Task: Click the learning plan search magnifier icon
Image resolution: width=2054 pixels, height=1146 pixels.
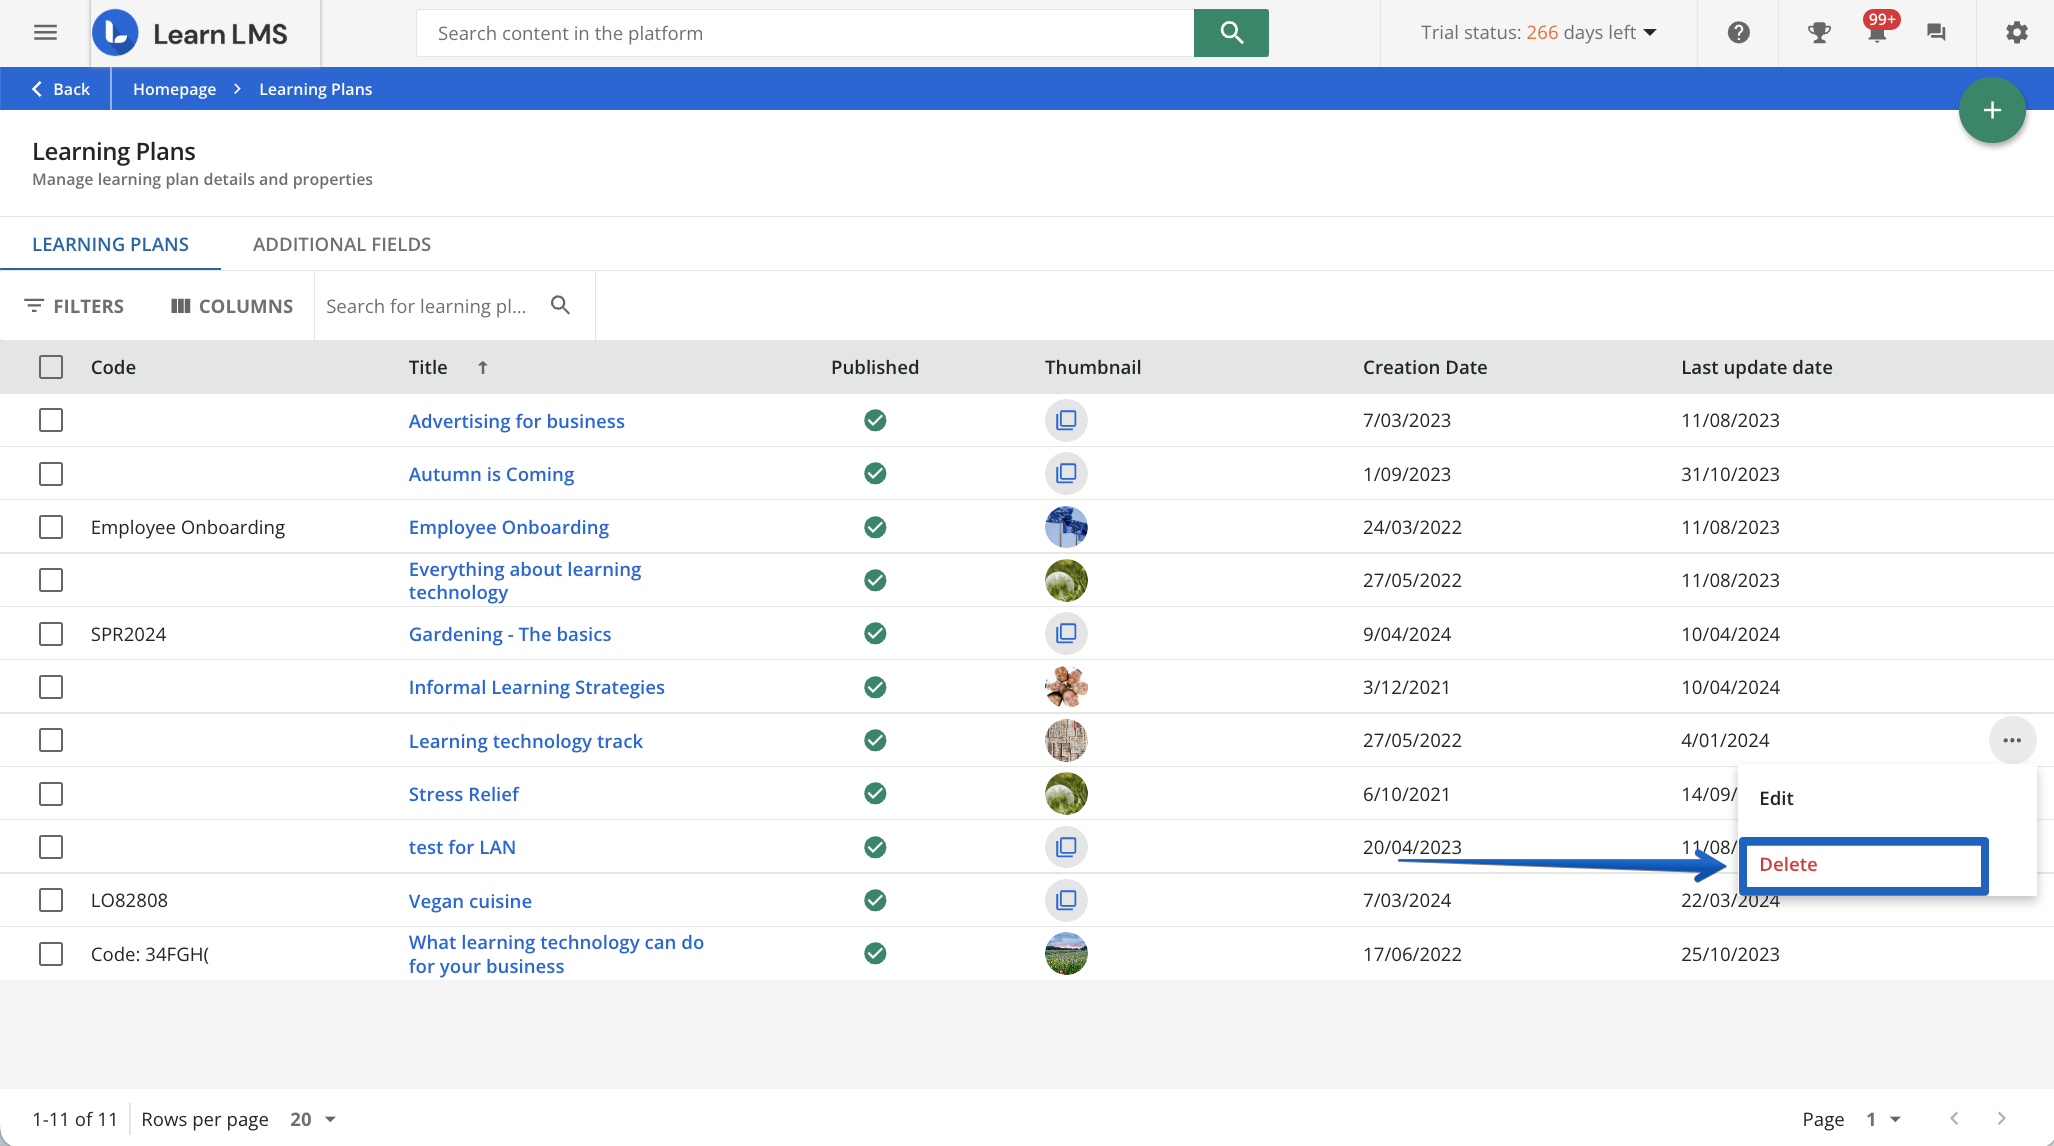Action: tap(560, 305)
